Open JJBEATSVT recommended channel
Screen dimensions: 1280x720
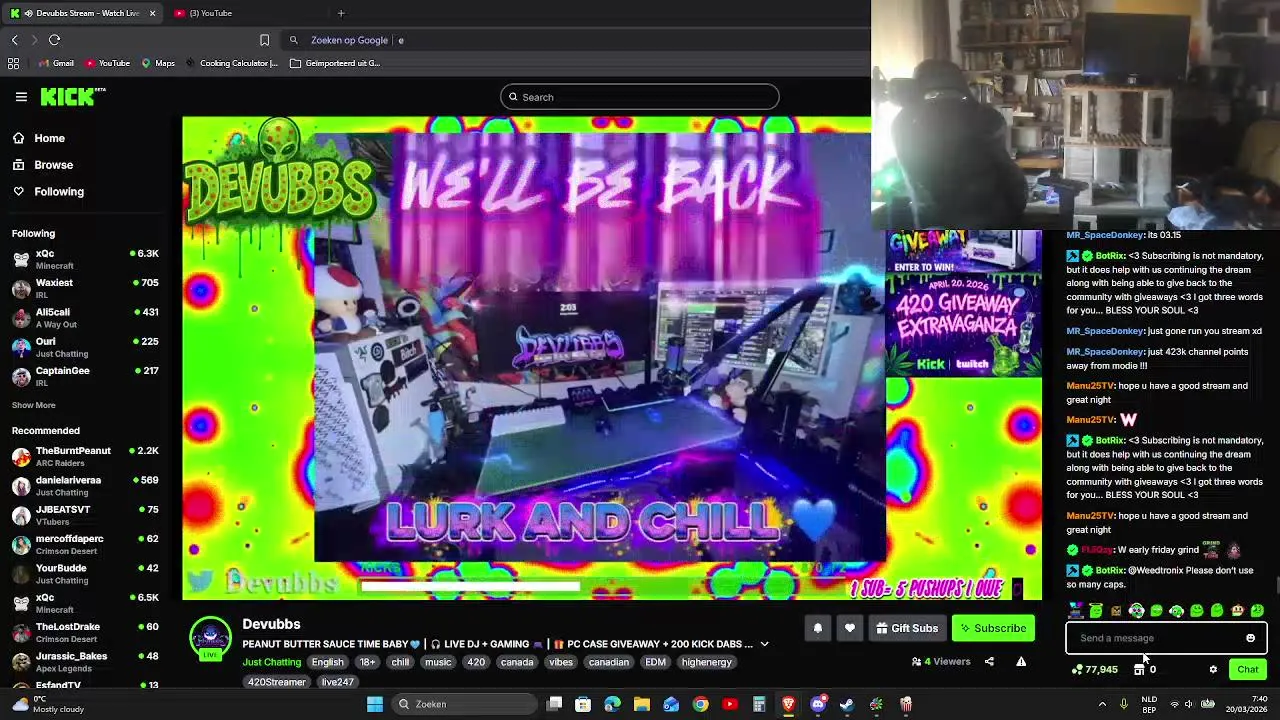point(85,515)
